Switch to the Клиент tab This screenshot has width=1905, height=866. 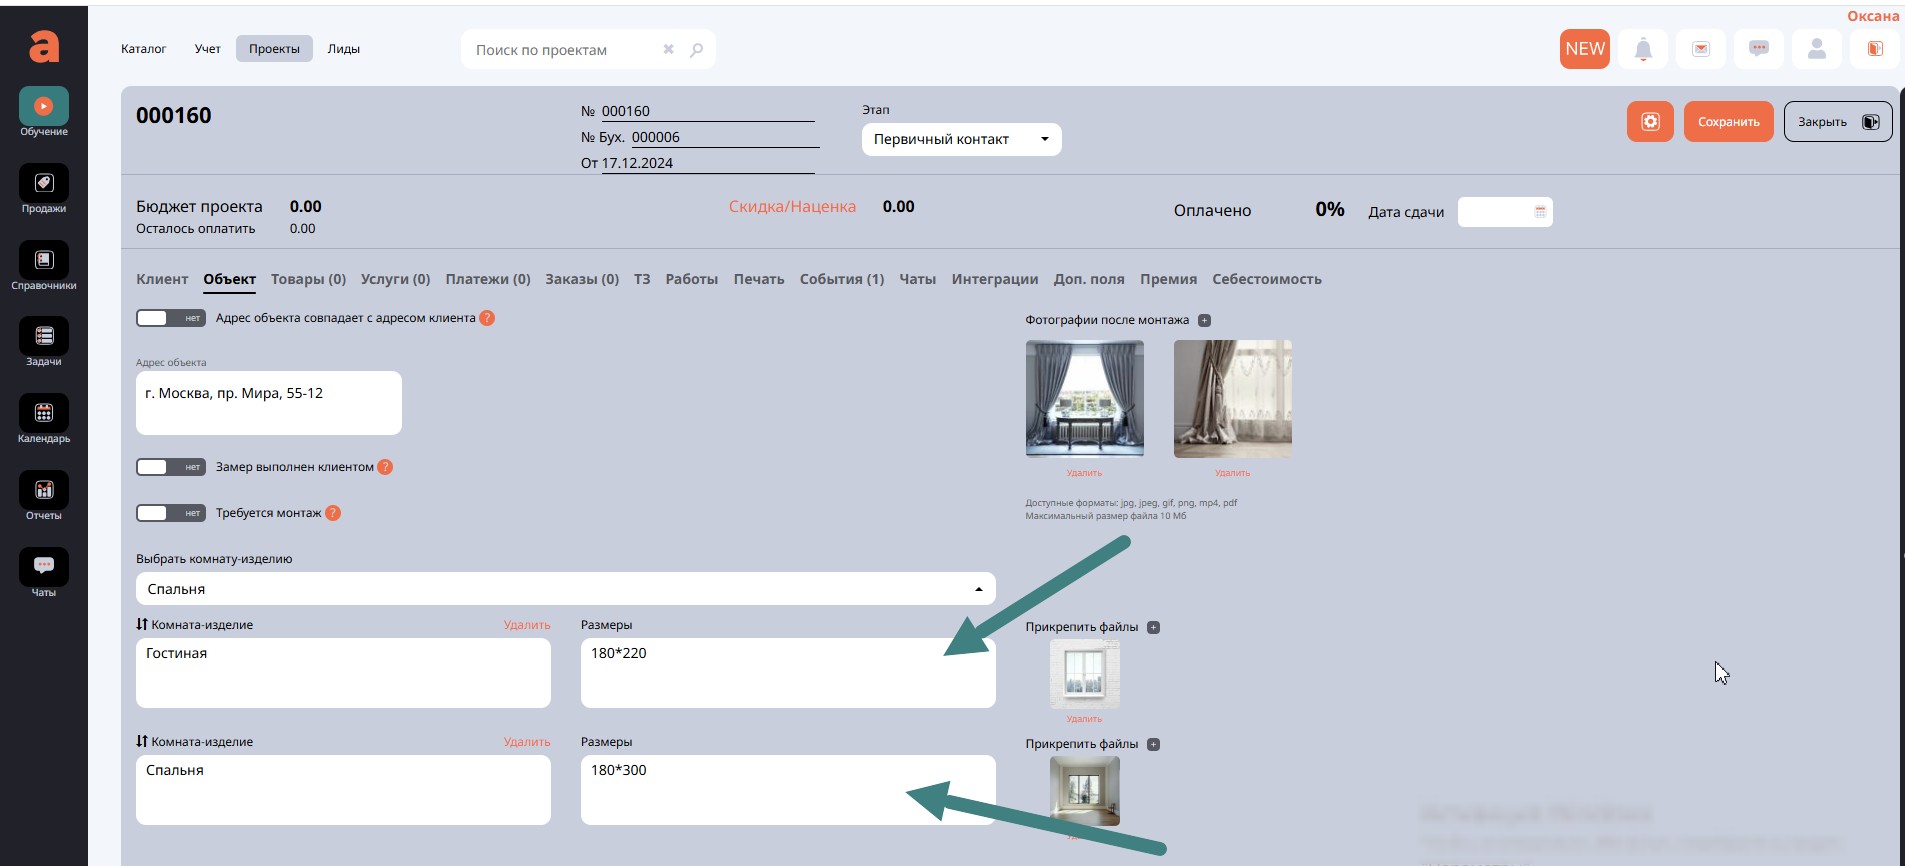pyautogui.click(x=162, y=279)
